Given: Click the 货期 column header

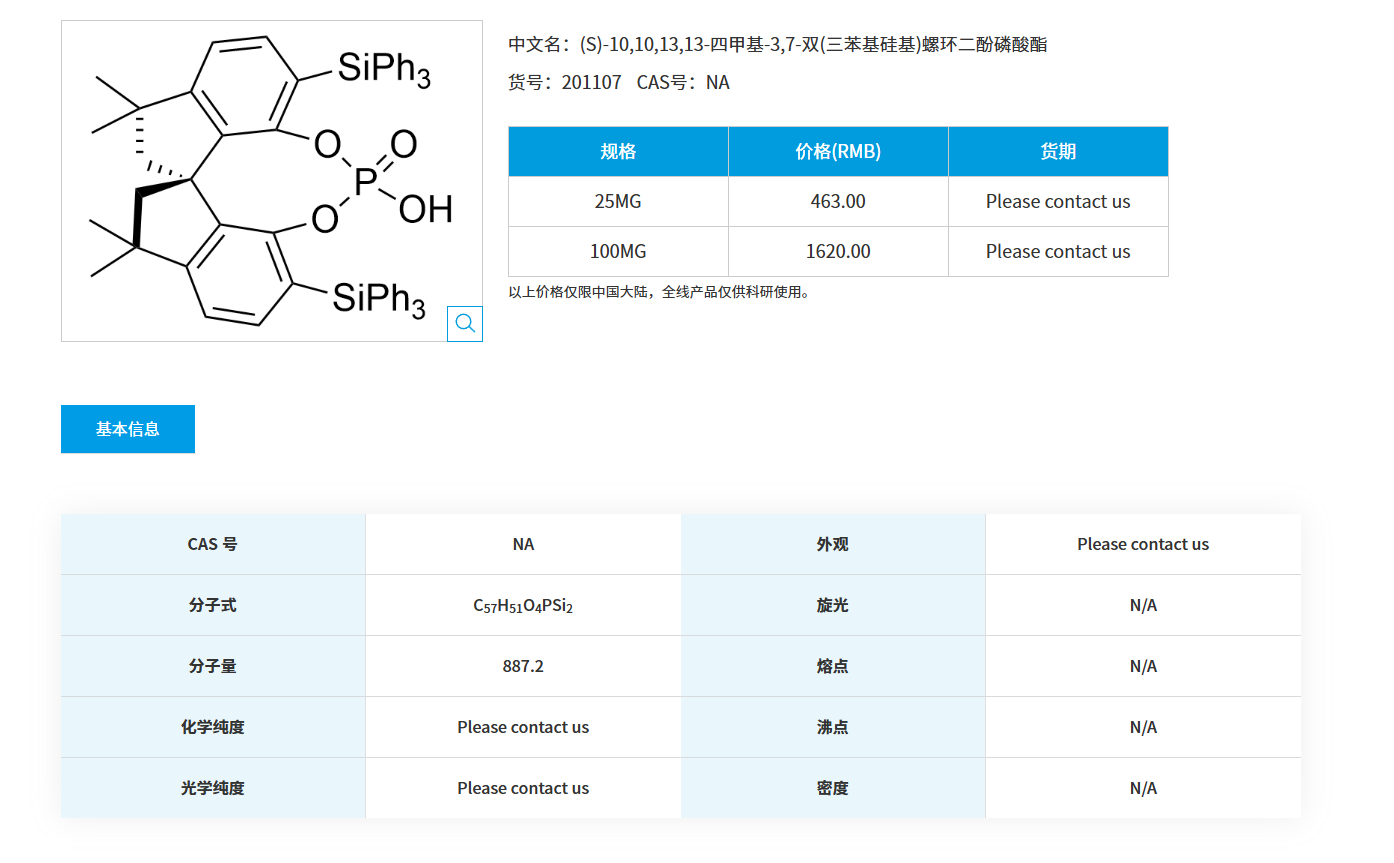Looking at the screenshot, I should tap(1057, 151).
